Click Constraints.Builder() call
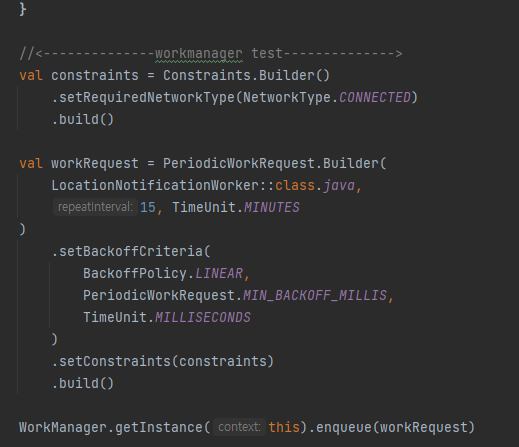Image resolution: width=519 pixels, height=447 pixels. coord(246,75)
